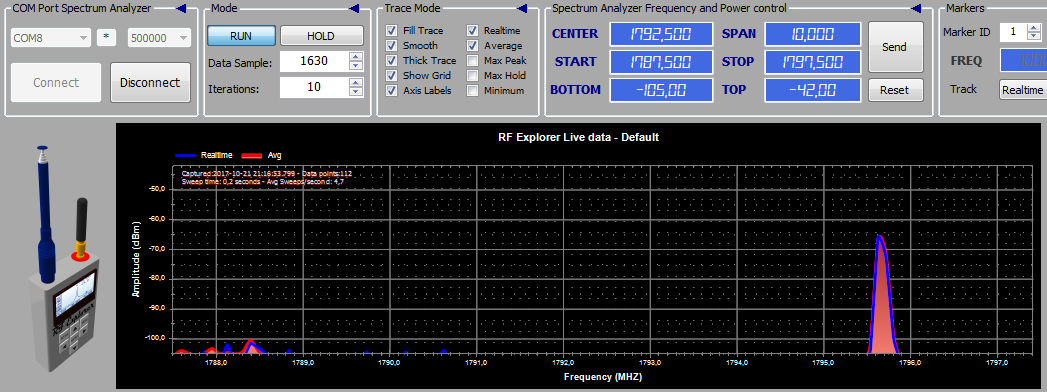Screen dimensions: 1047x392
Task: Open the Track Realtime dropdown
Action: point(1023,89)
